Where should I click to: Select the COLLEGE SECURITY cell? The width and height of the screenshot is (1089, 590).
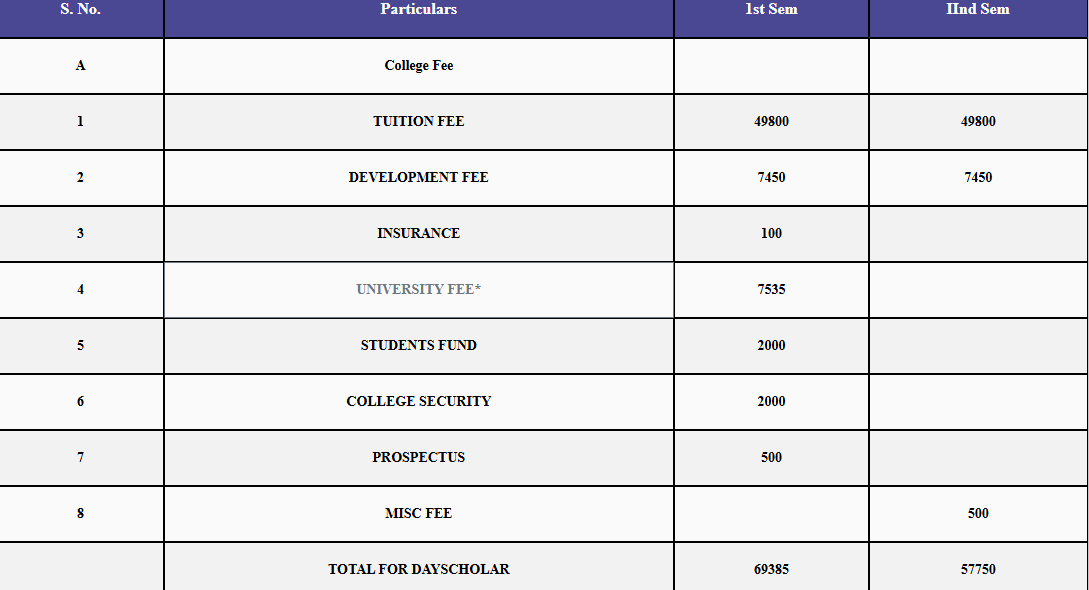[418, 401]
